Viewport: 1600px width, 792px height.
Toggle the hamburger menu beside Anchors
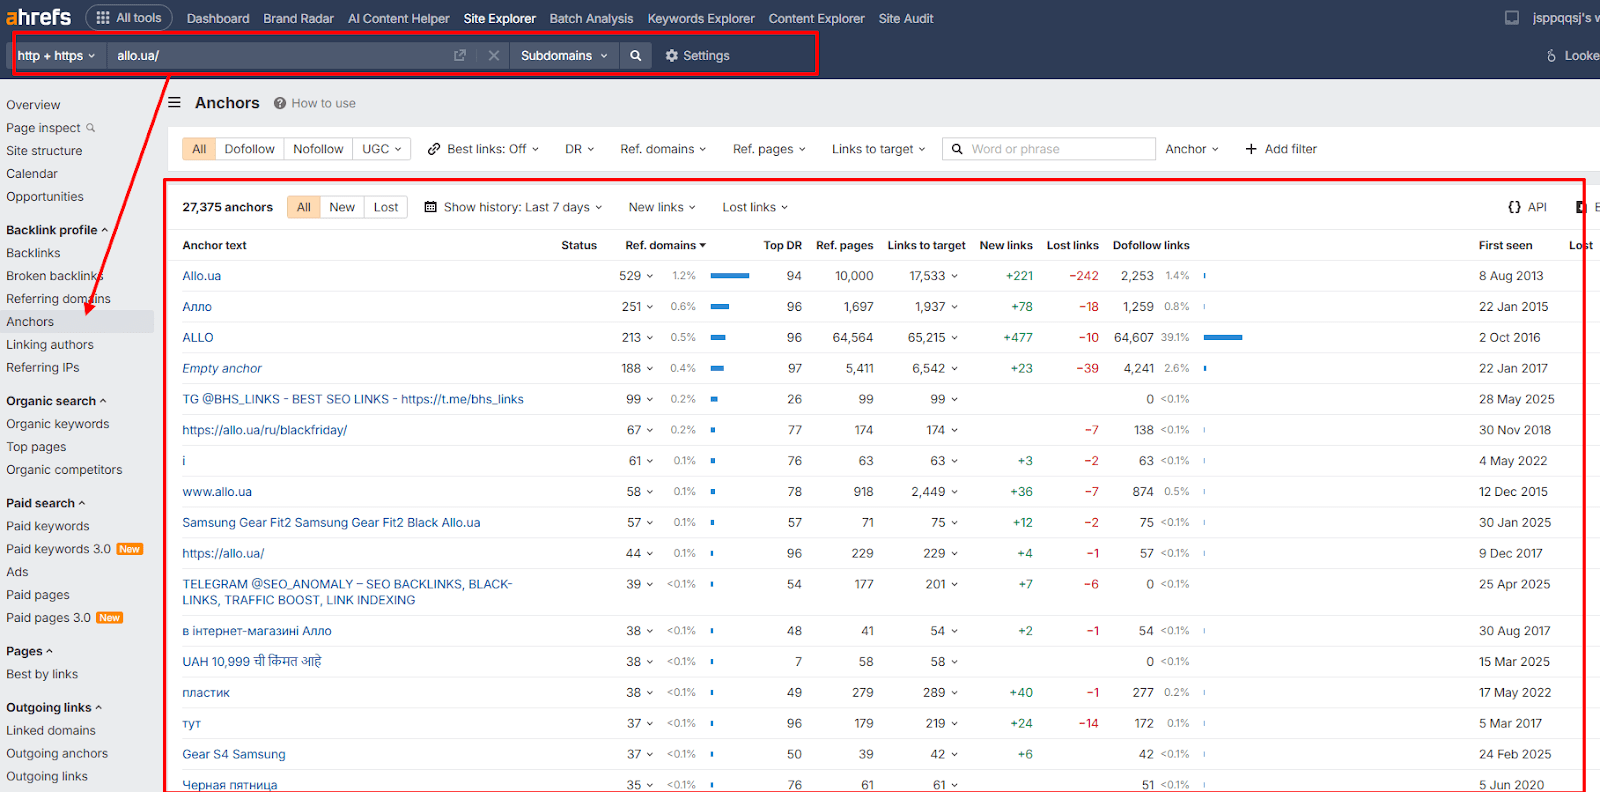point(174,102)
